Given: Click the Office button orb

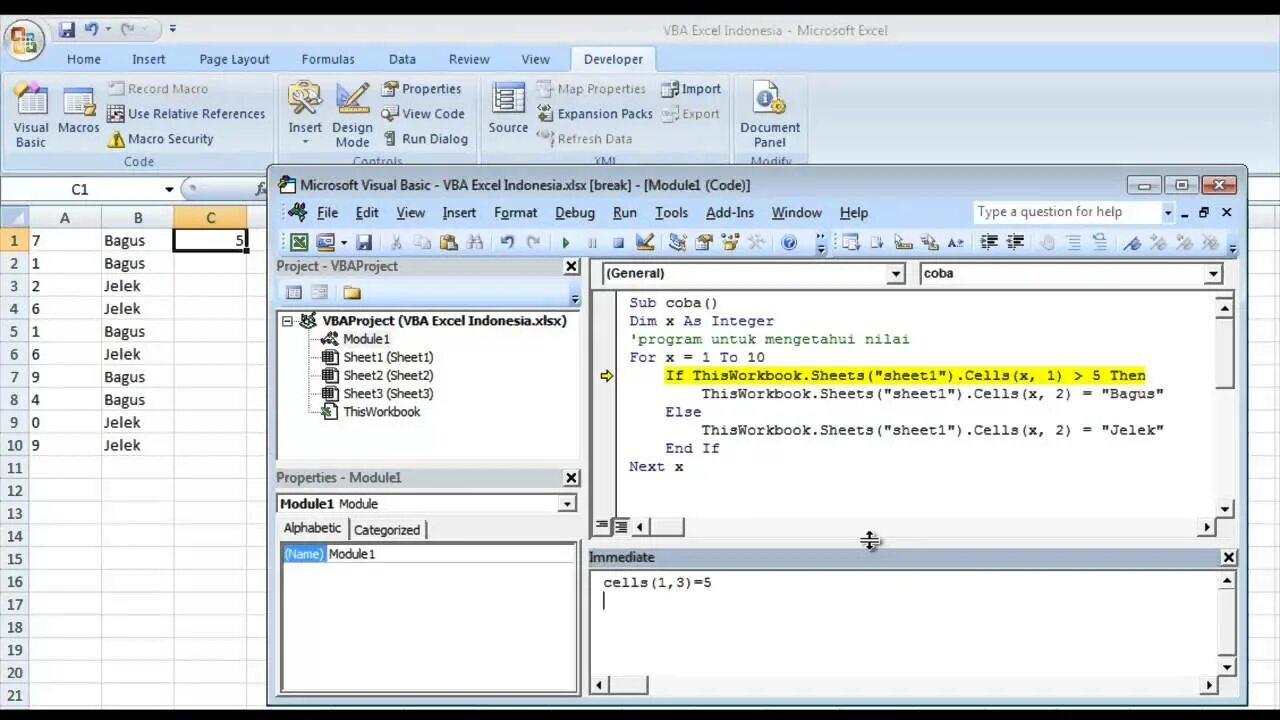Looking at the screenshot, I should pyautogui.click(x=23, y=39).
